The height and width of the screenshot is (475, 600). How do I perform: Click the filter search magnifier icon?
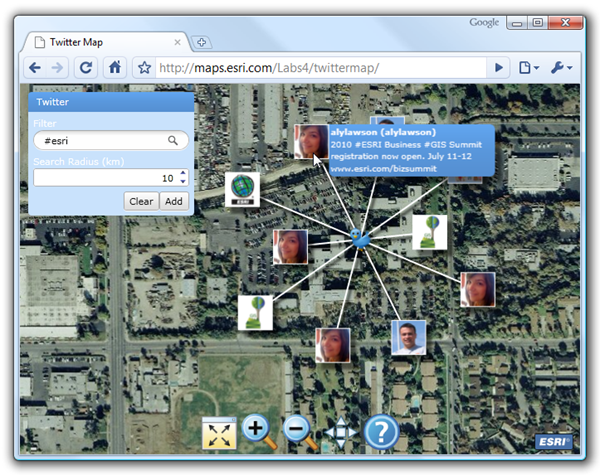coord(173,140)
